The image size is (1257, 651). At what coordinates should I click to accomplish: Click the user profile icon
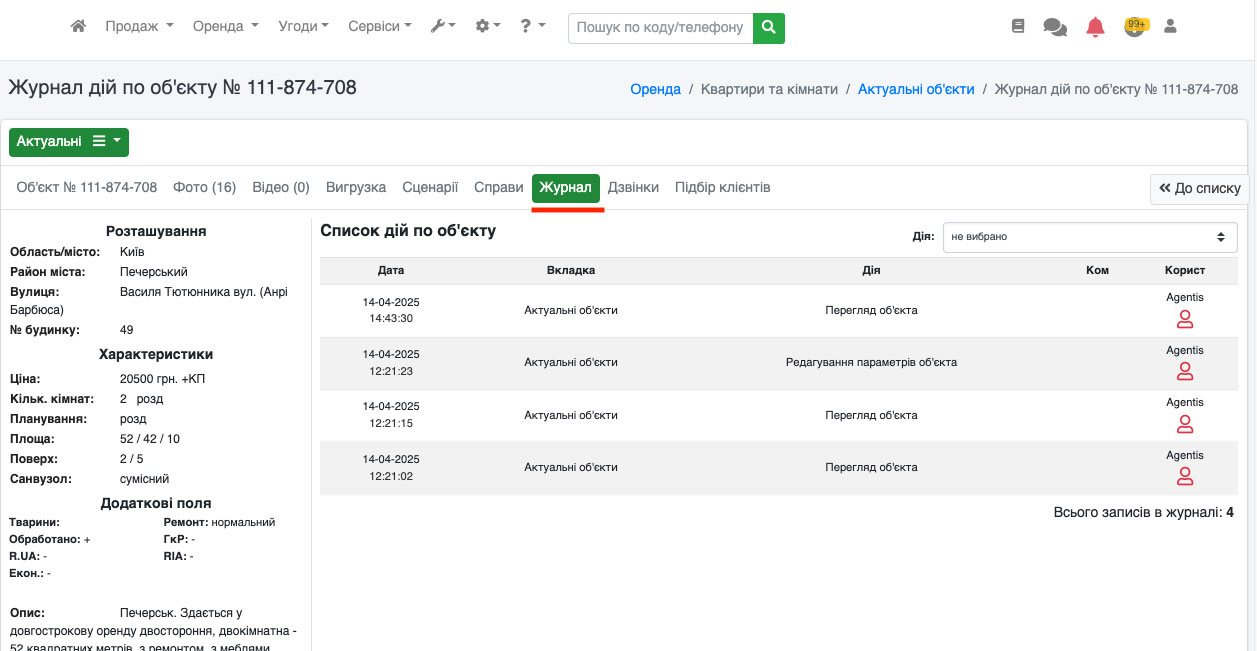point(1170,27)
